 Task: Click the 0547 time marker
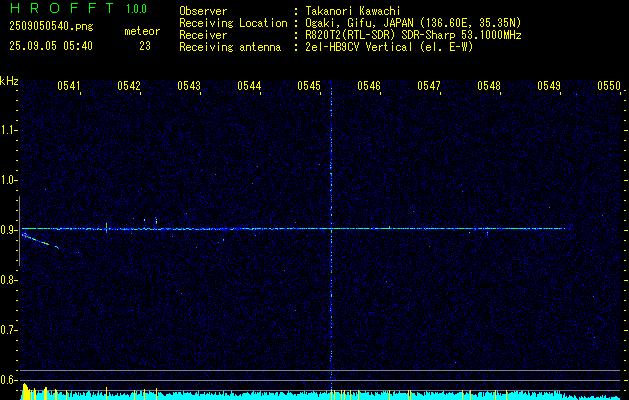coord(429,86)
